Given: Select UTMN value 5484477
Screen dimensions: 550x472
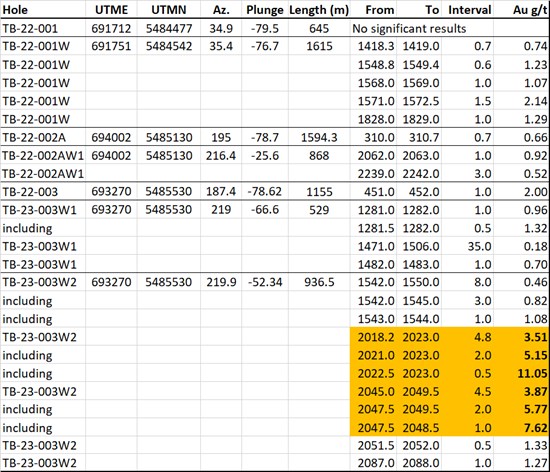Looking at the screenshot, I should [x=169, y=28].
